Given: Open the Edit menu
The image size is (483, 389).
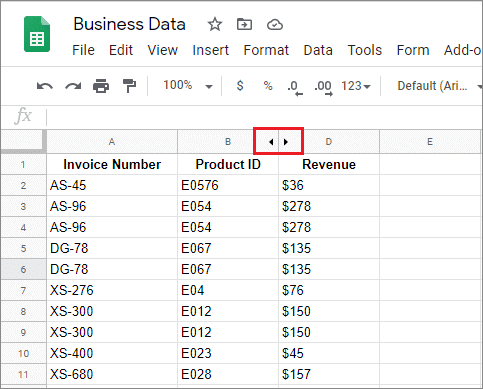Looking at the screenshot, I should [121, 50].
